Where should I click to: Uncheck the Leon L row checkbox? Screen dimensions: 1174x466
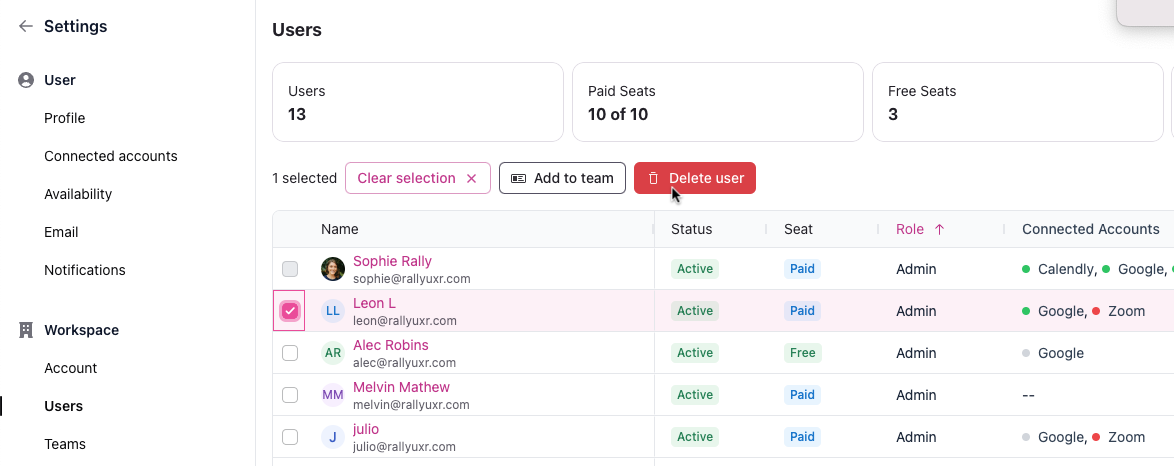pos(290,311)
